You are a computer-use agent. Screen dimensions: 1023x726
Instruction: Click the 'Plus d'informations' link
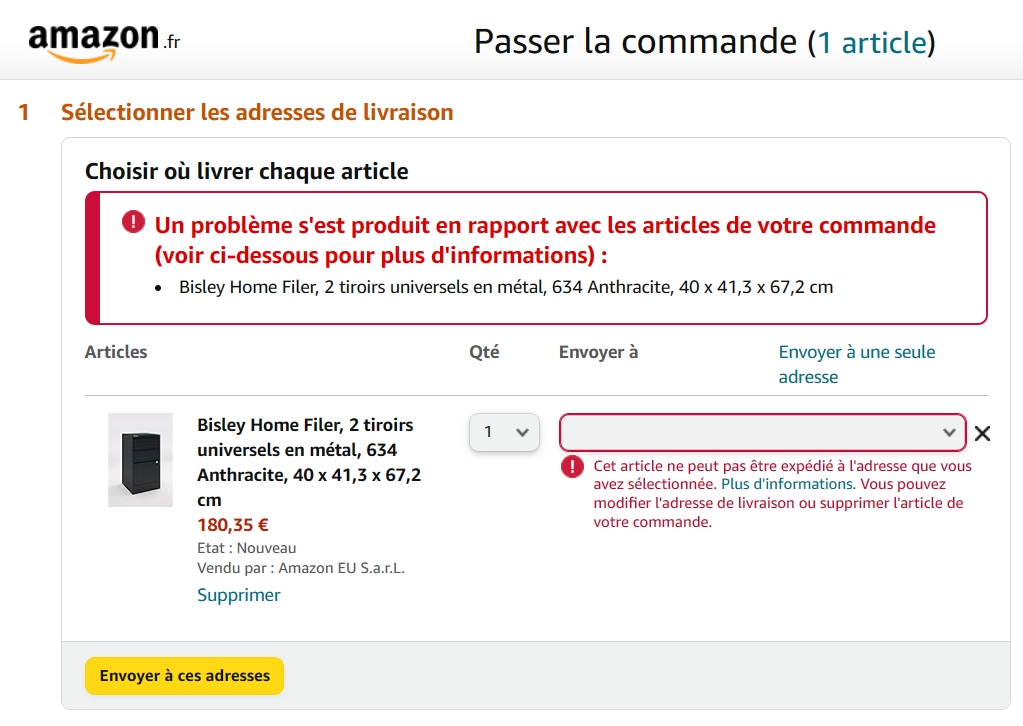[787, 484]
